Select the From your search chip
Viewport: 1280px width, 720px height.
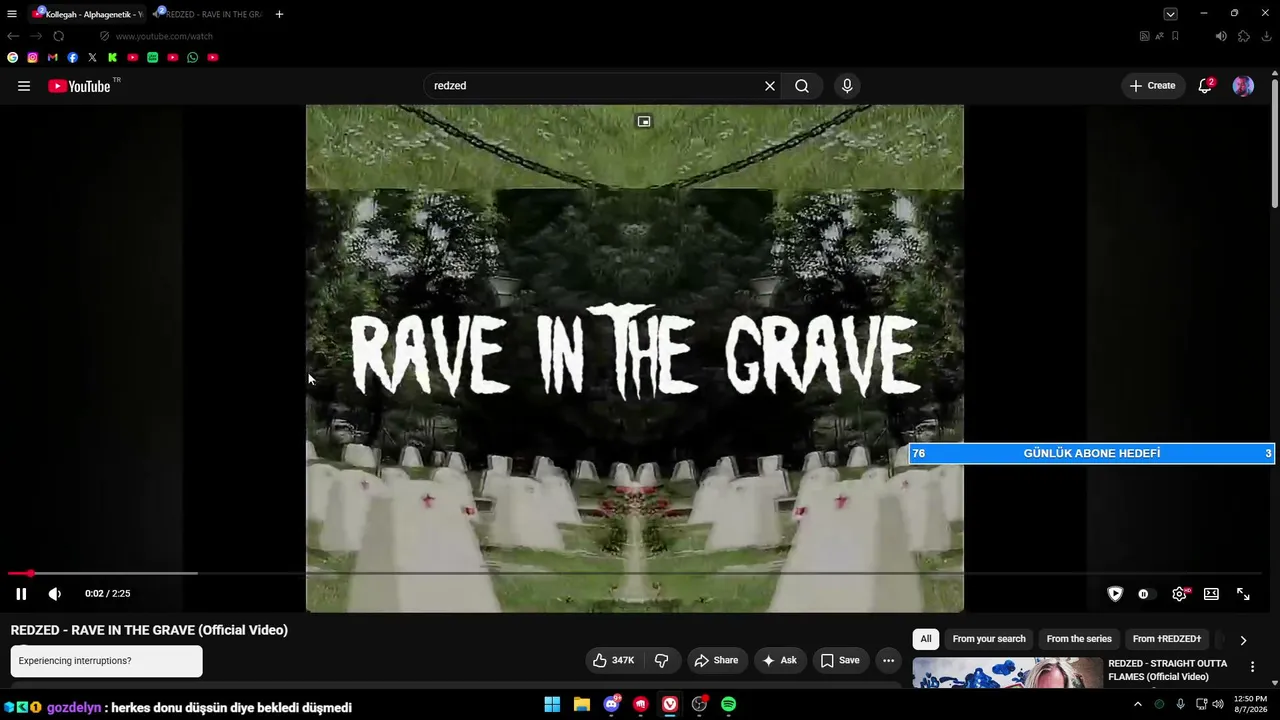click(989, 639)
